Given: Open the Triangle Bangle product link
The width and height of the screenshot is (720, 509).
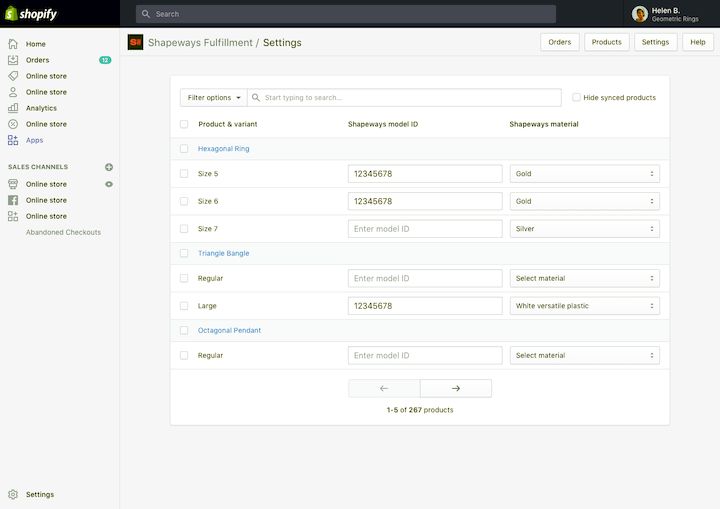Looking at the screenshot, I should [x=223, y=253].
